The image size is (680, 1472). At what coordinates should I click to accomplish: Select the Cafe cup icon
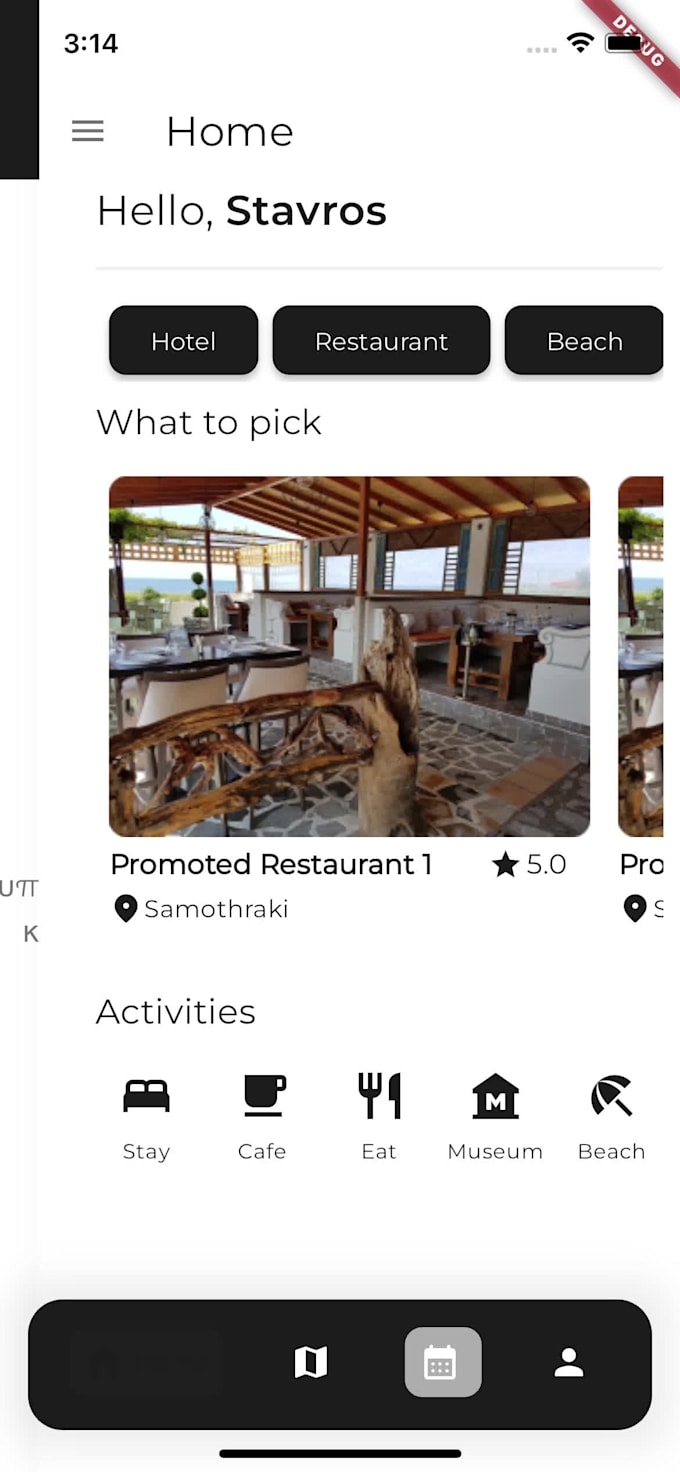263,1096
